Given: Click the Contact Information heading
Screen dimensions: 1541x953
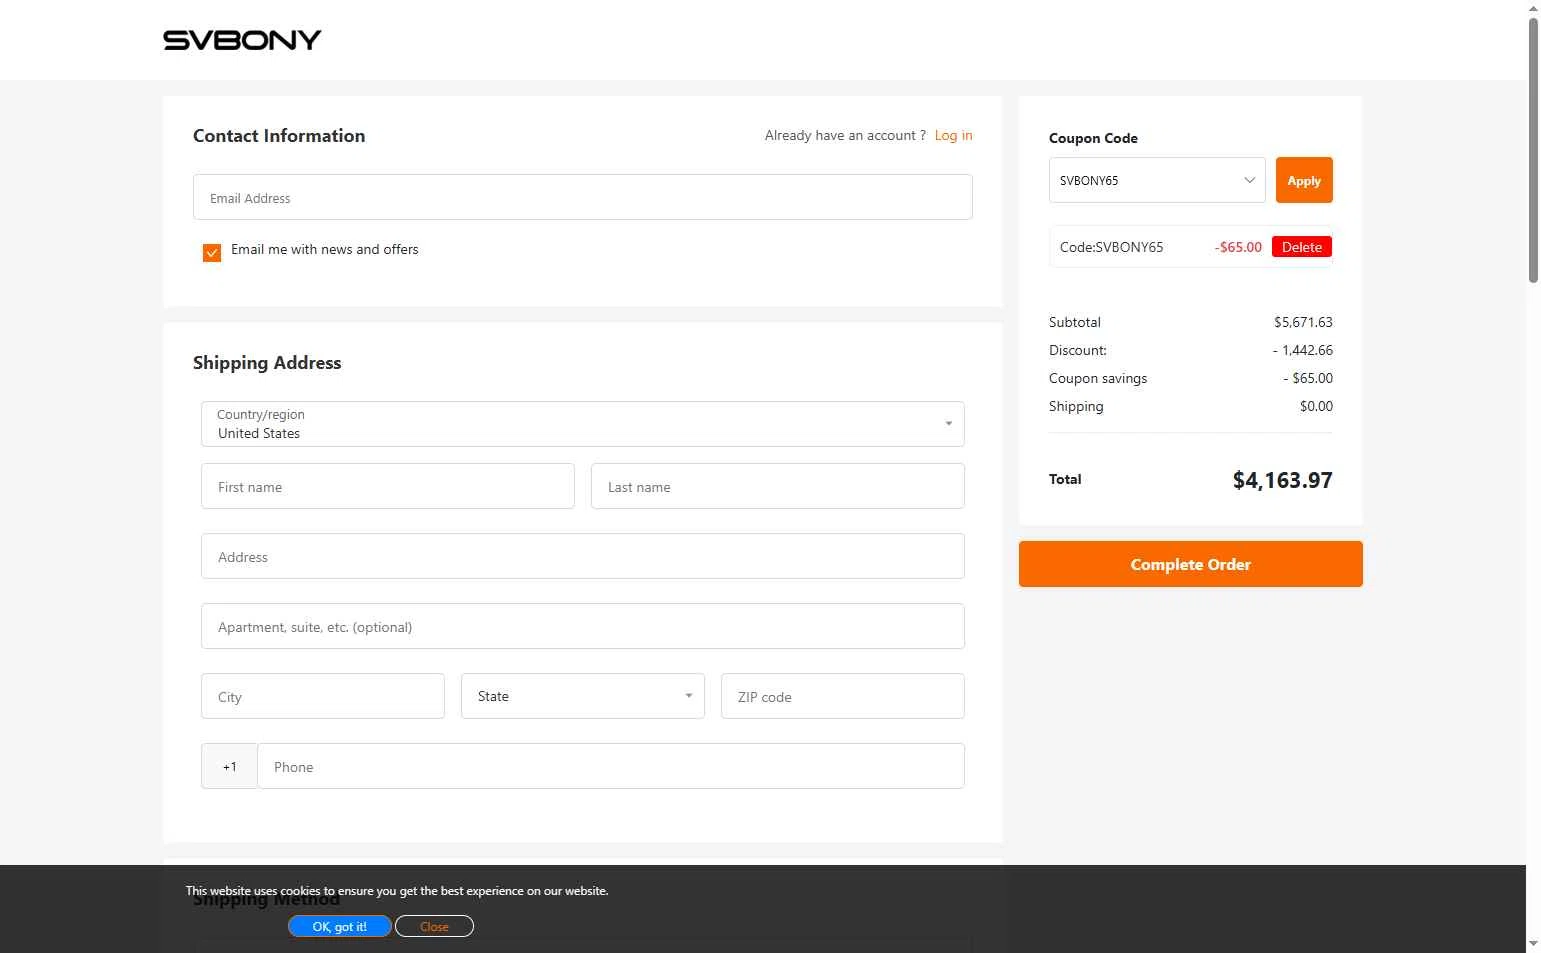Looking at the screenshot, I should click(x=279, y=136).
